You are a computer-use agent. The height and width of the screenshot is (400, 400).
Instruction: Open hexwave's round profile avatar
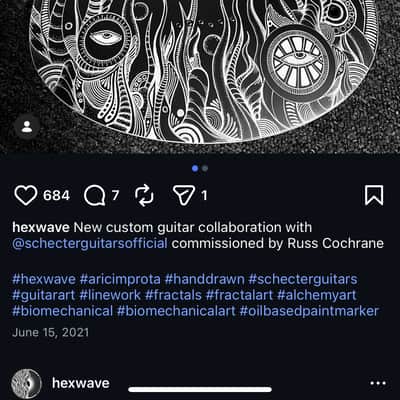tap(26, 383)
